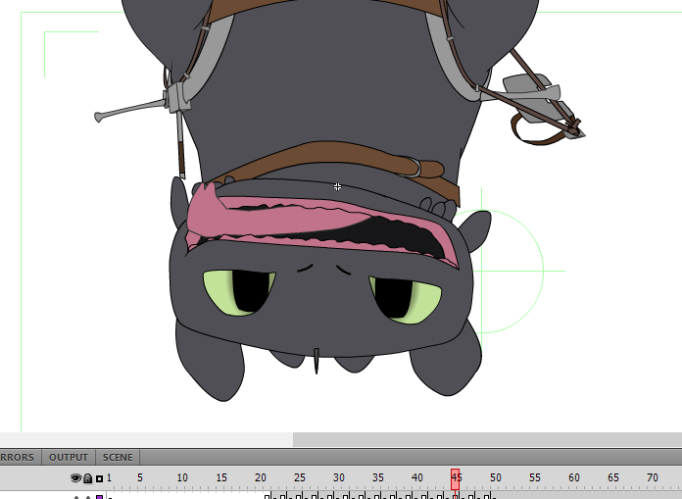This screenshot has height=499, width=682.
Task: Click the red playhead at frame 45
Action: (x=455, y=477)
